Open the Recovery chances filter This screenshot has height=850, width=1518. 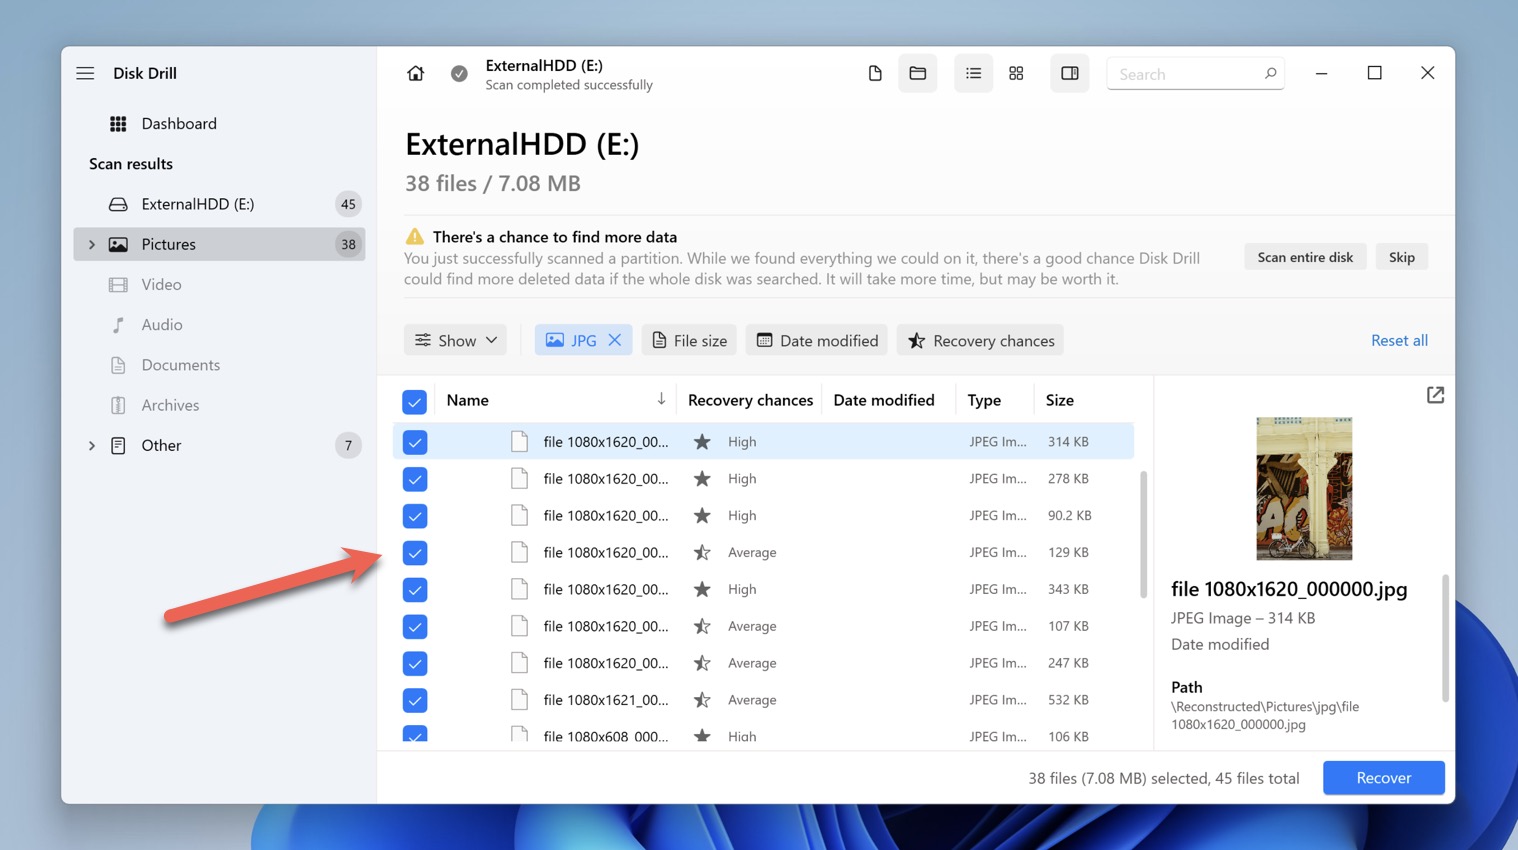980,340
